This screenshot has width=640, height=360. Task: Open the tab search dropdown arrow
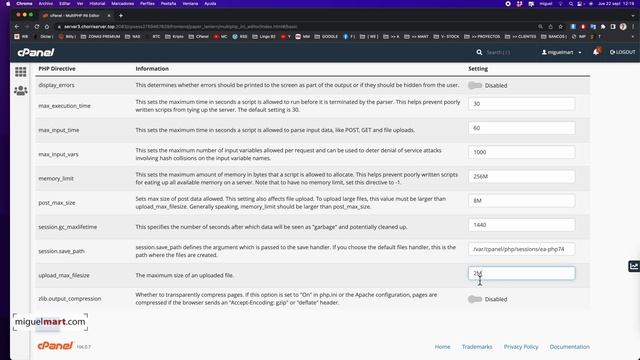[x=633, y=16]
